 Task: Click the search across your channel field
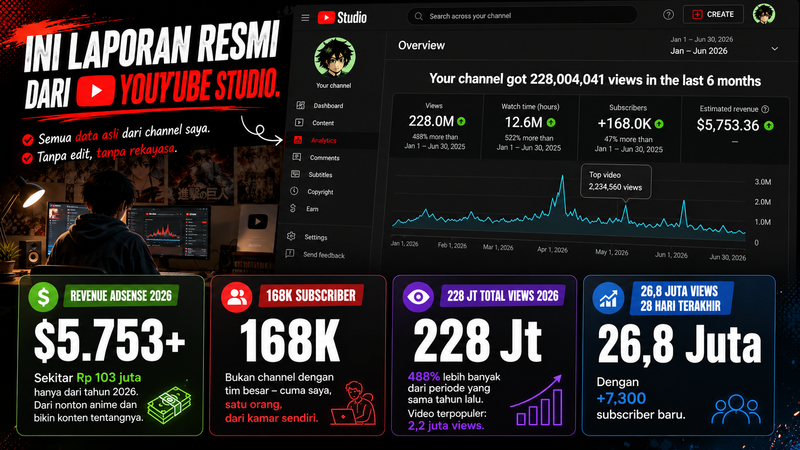point(522,16)
